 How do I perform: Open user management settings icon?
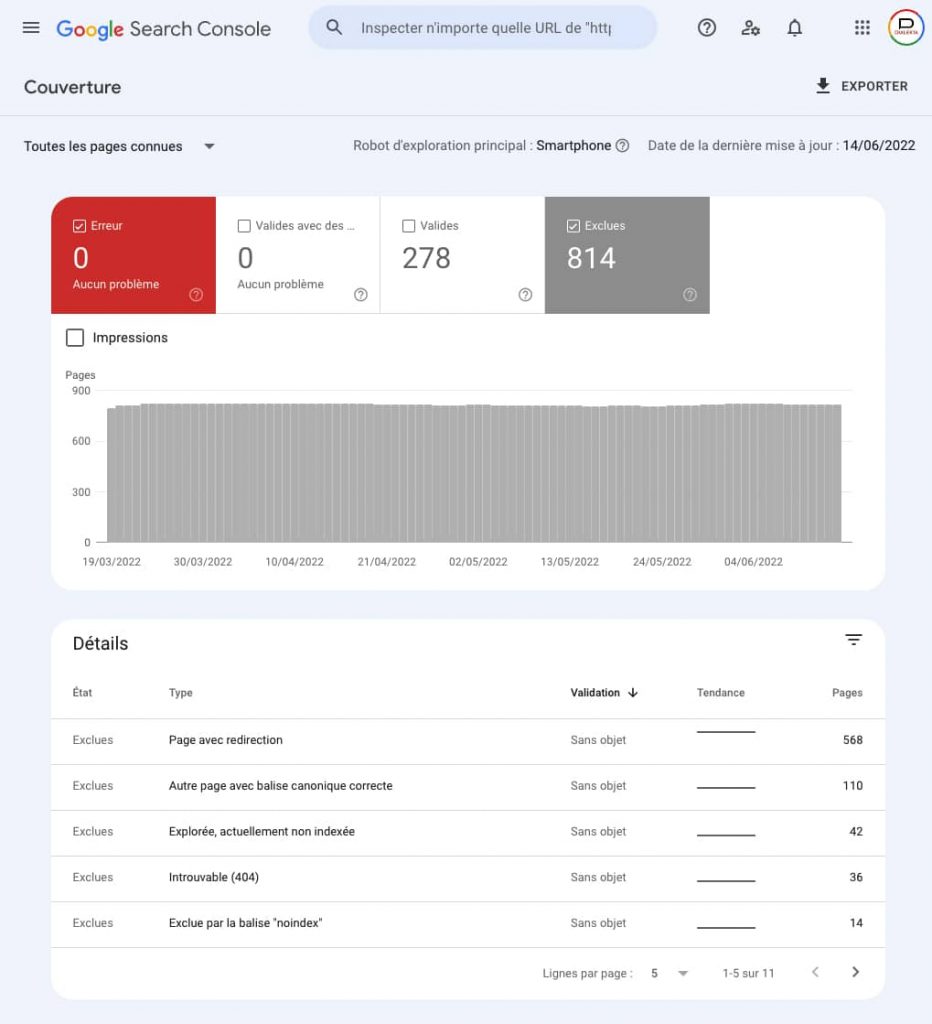750,28
